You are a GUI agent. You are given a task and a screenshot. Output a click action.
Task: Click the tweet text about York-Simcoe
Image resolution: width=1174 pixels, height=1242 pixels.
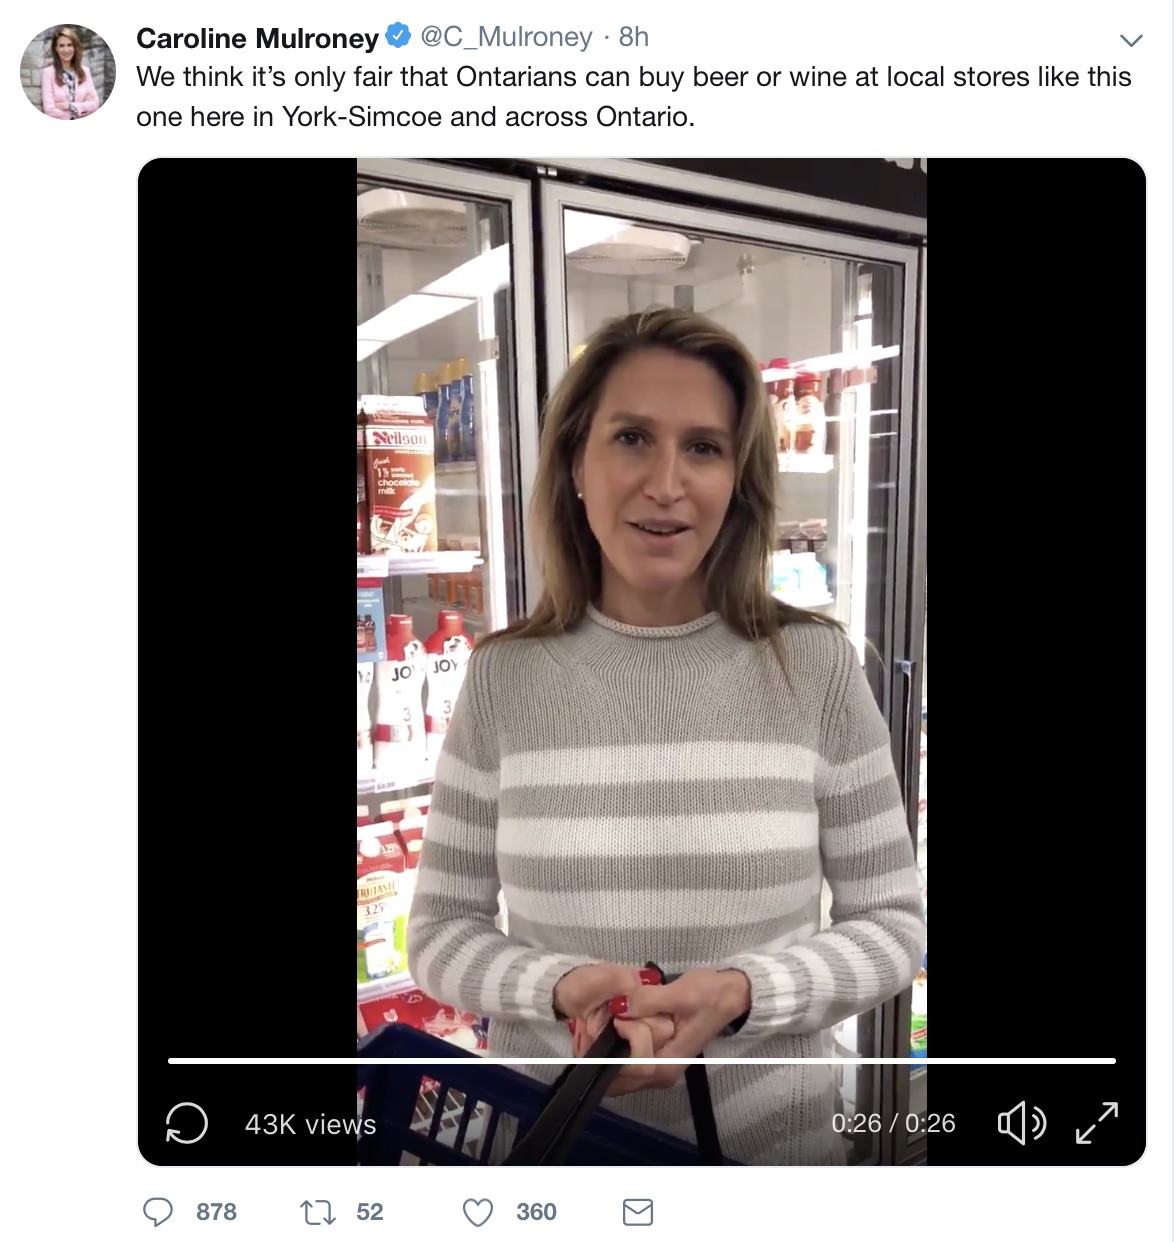click(x=634, y=97)
